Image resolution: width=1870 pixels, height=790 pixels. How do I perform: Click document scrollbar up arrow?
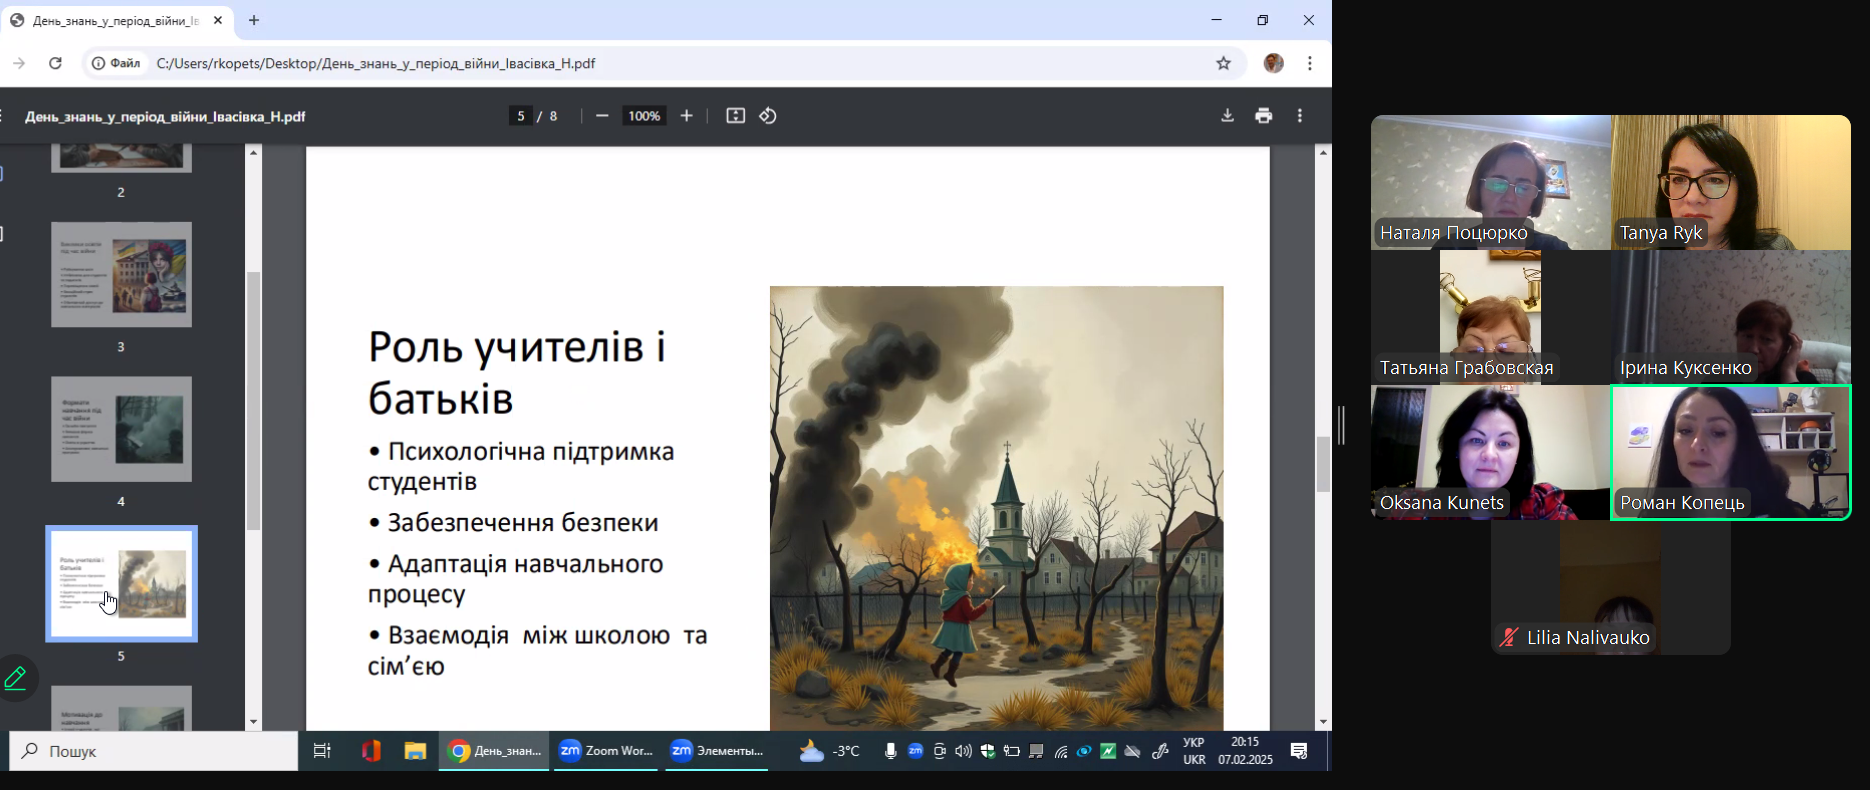pos(1323,152)
